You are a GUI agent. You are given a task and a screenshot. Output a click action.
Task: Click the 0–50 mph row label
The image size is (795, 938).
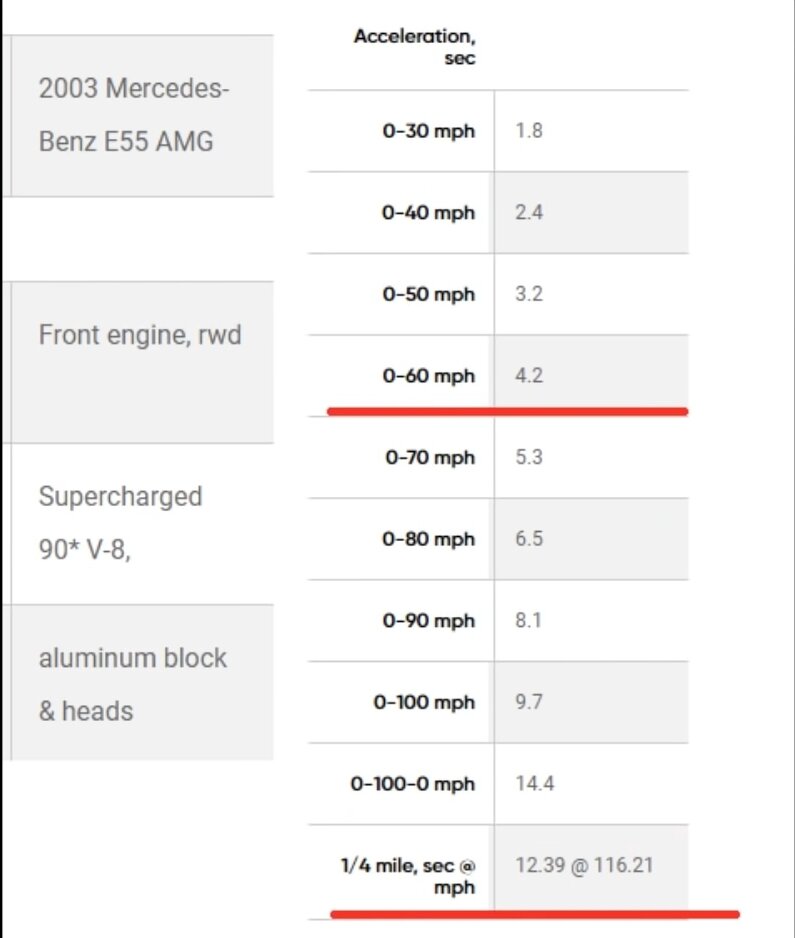[428, 295]
